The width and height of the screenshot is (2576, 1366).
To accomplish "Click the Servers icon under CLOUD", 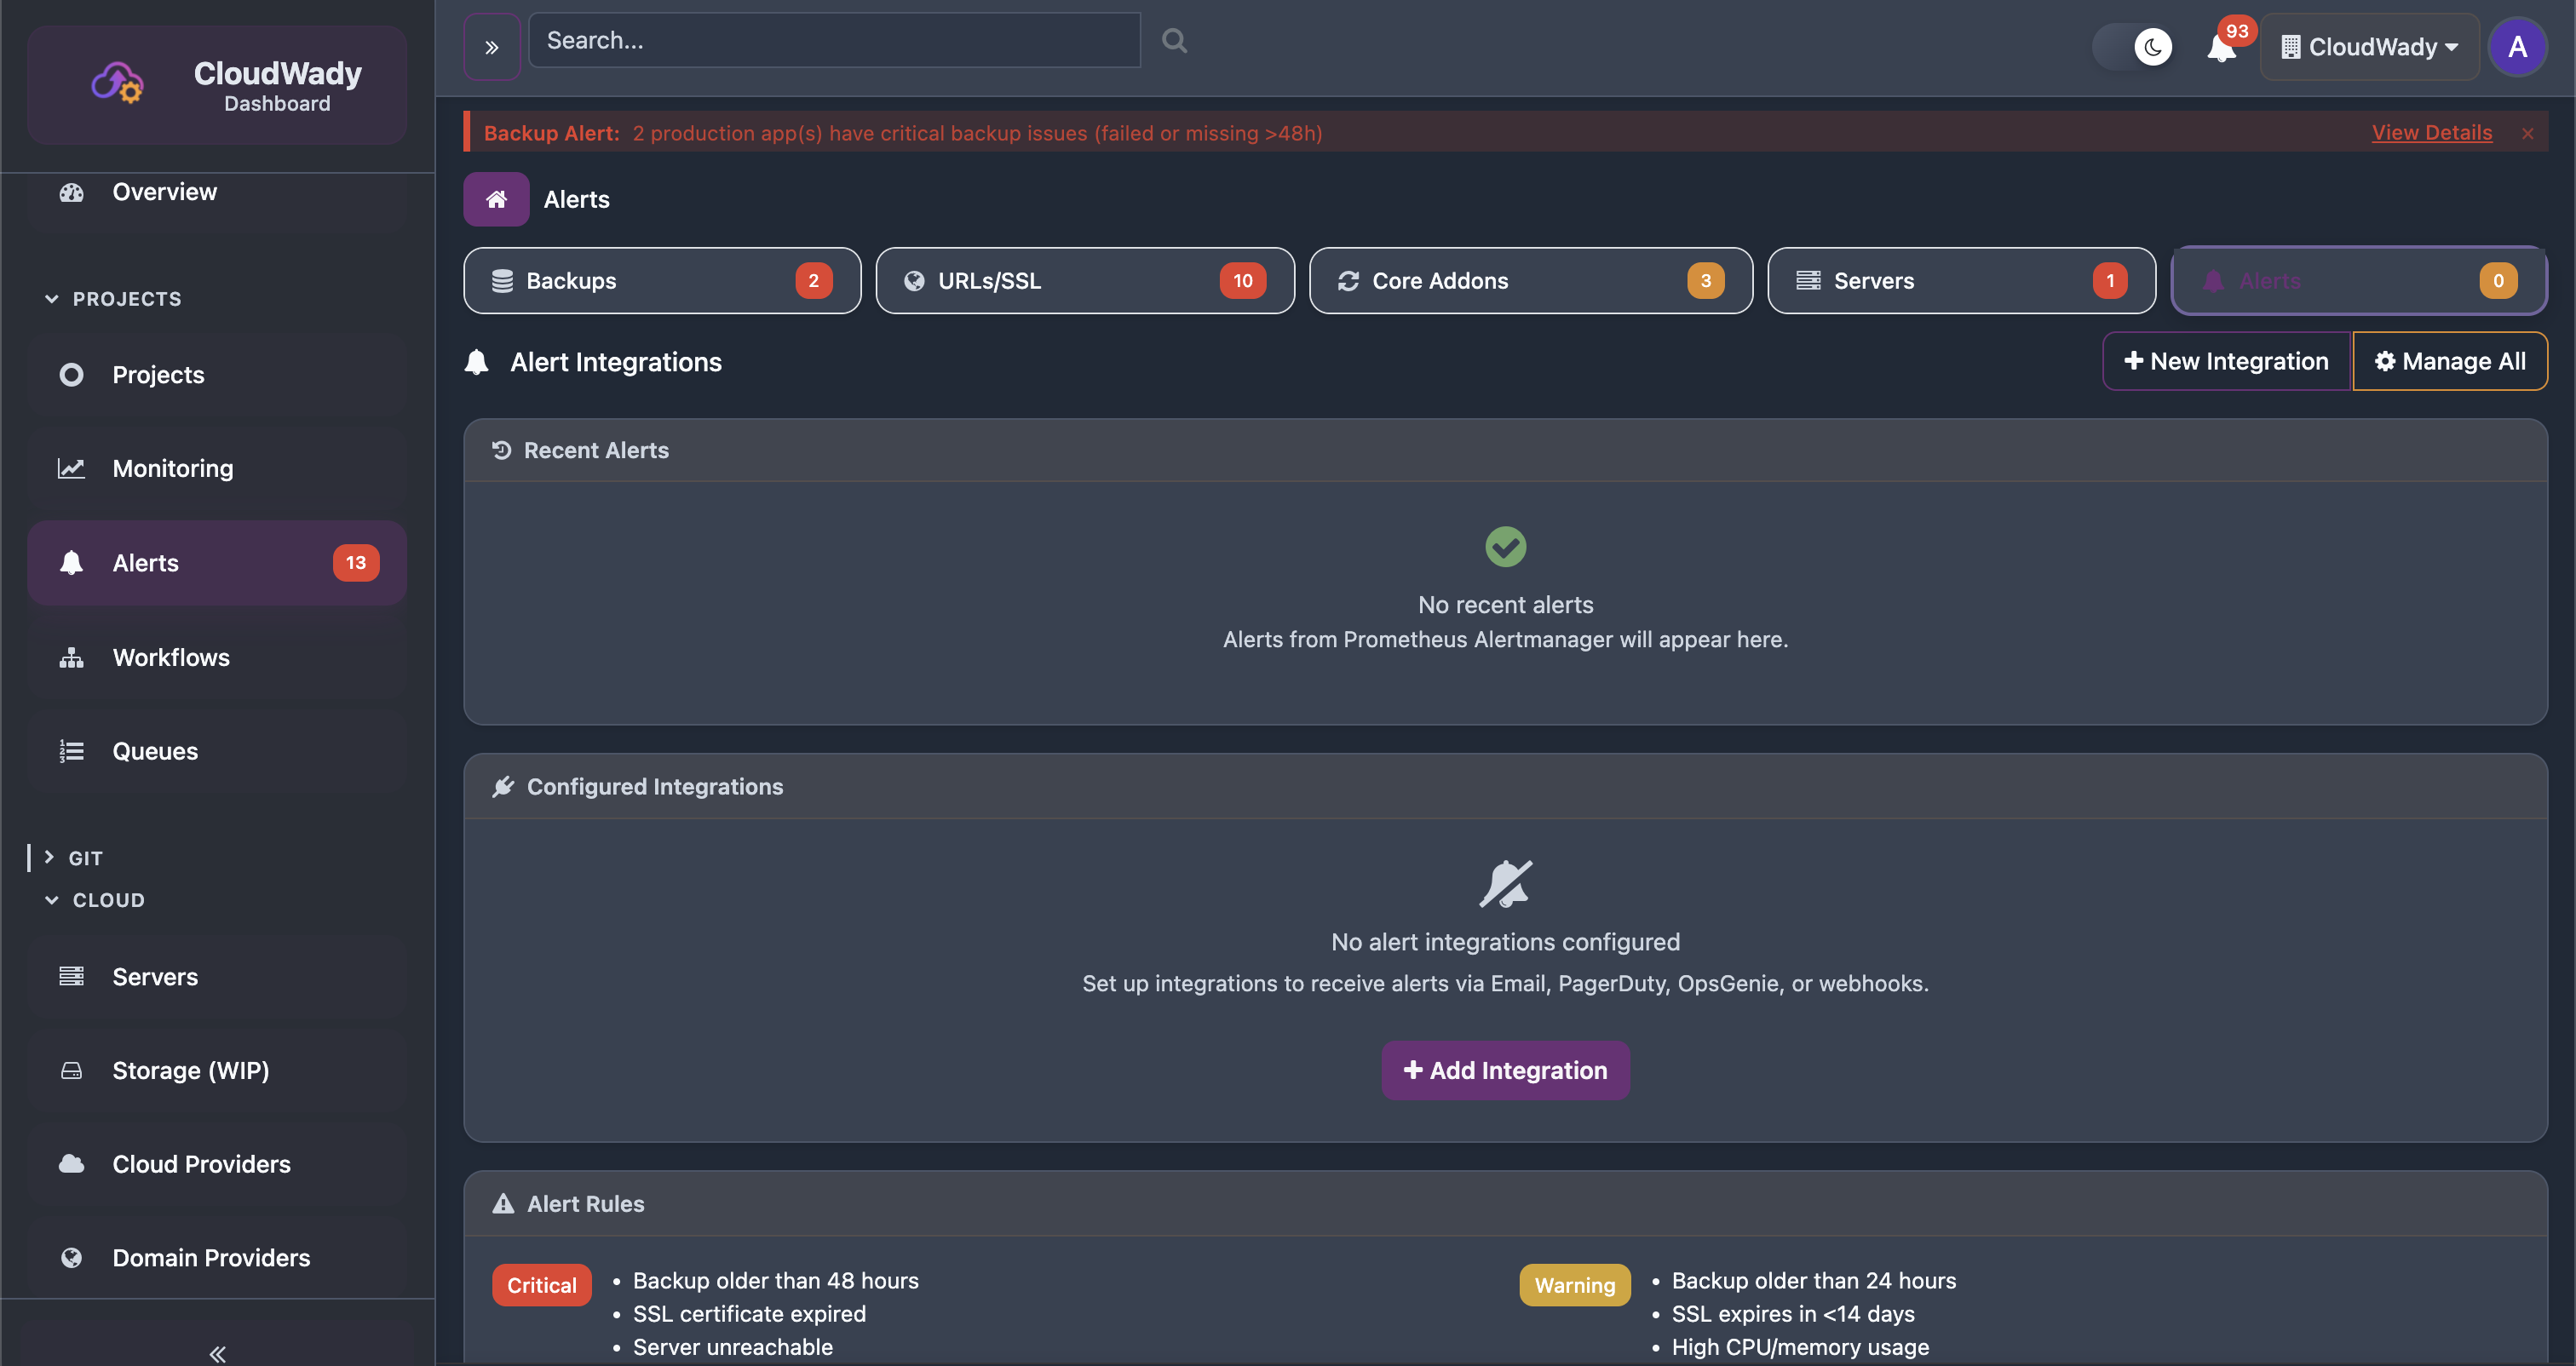I will [71, 976].
